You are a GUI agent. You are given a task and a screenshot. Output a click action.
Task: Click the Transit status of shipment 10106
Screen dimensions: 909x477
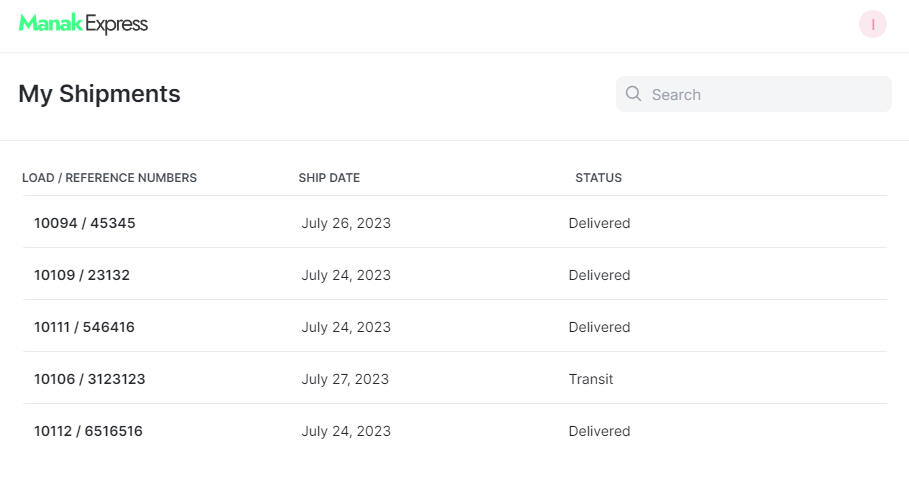pos(591,379)
